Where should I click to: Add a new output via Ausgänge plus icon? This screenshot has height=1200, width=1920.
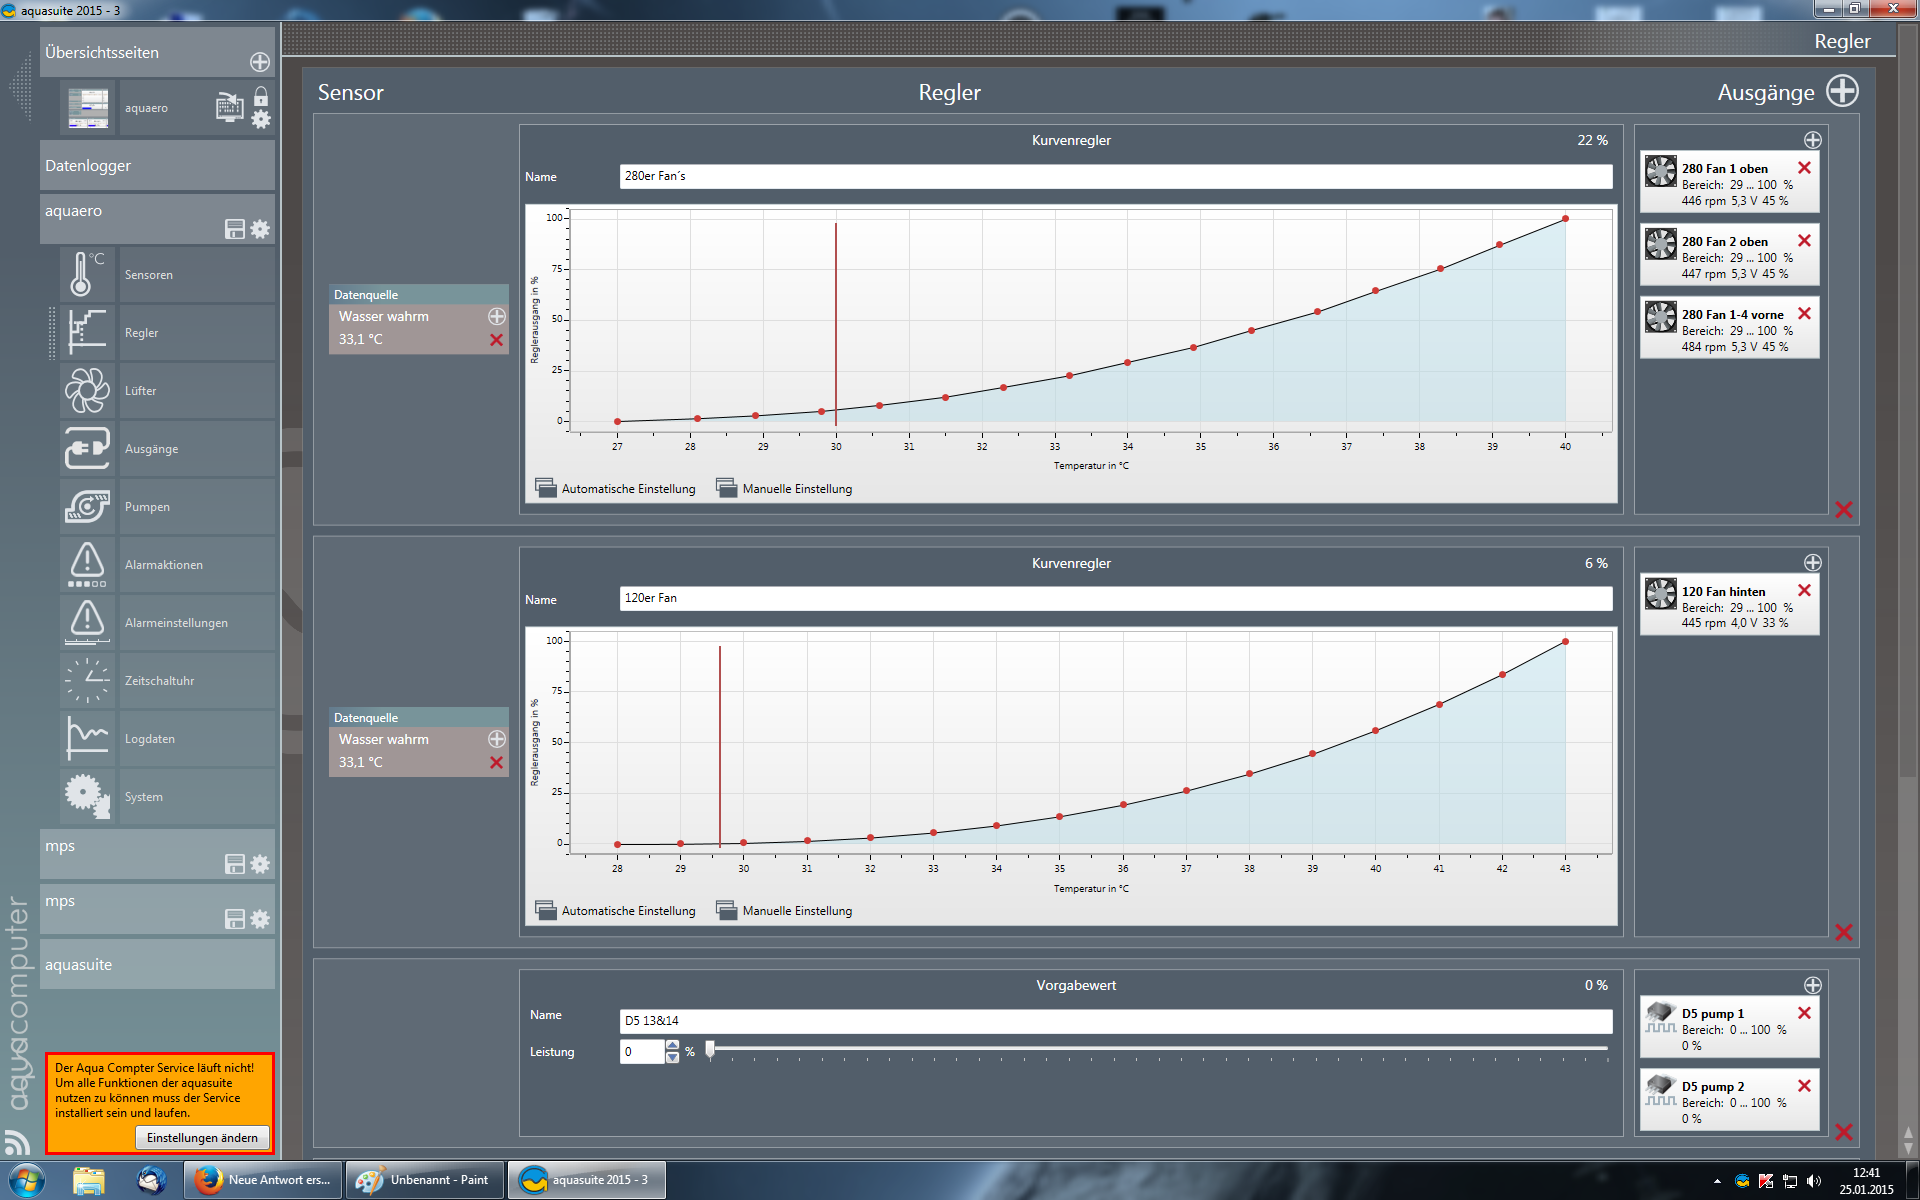coord(1842,91)
